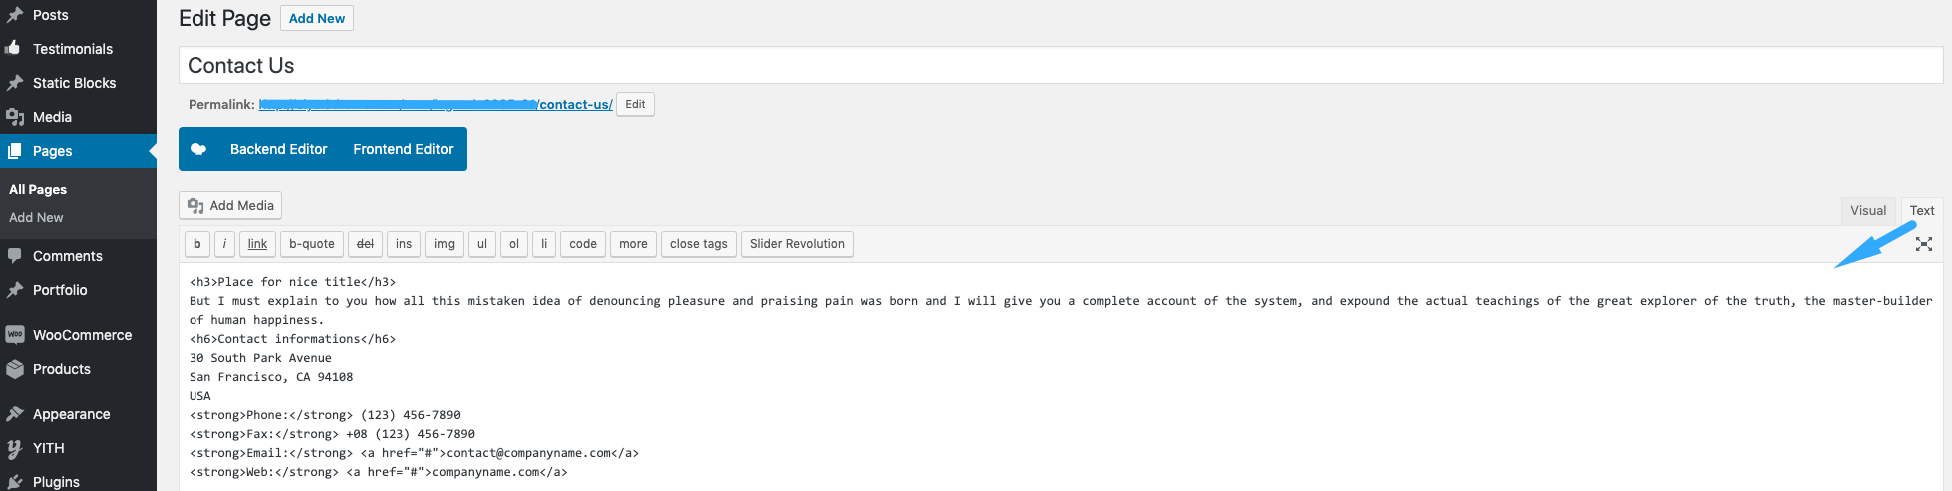Toggle the distraction-free fullscreen editor icon
The image size is (1952, 491).
(x=1923, y=244)
